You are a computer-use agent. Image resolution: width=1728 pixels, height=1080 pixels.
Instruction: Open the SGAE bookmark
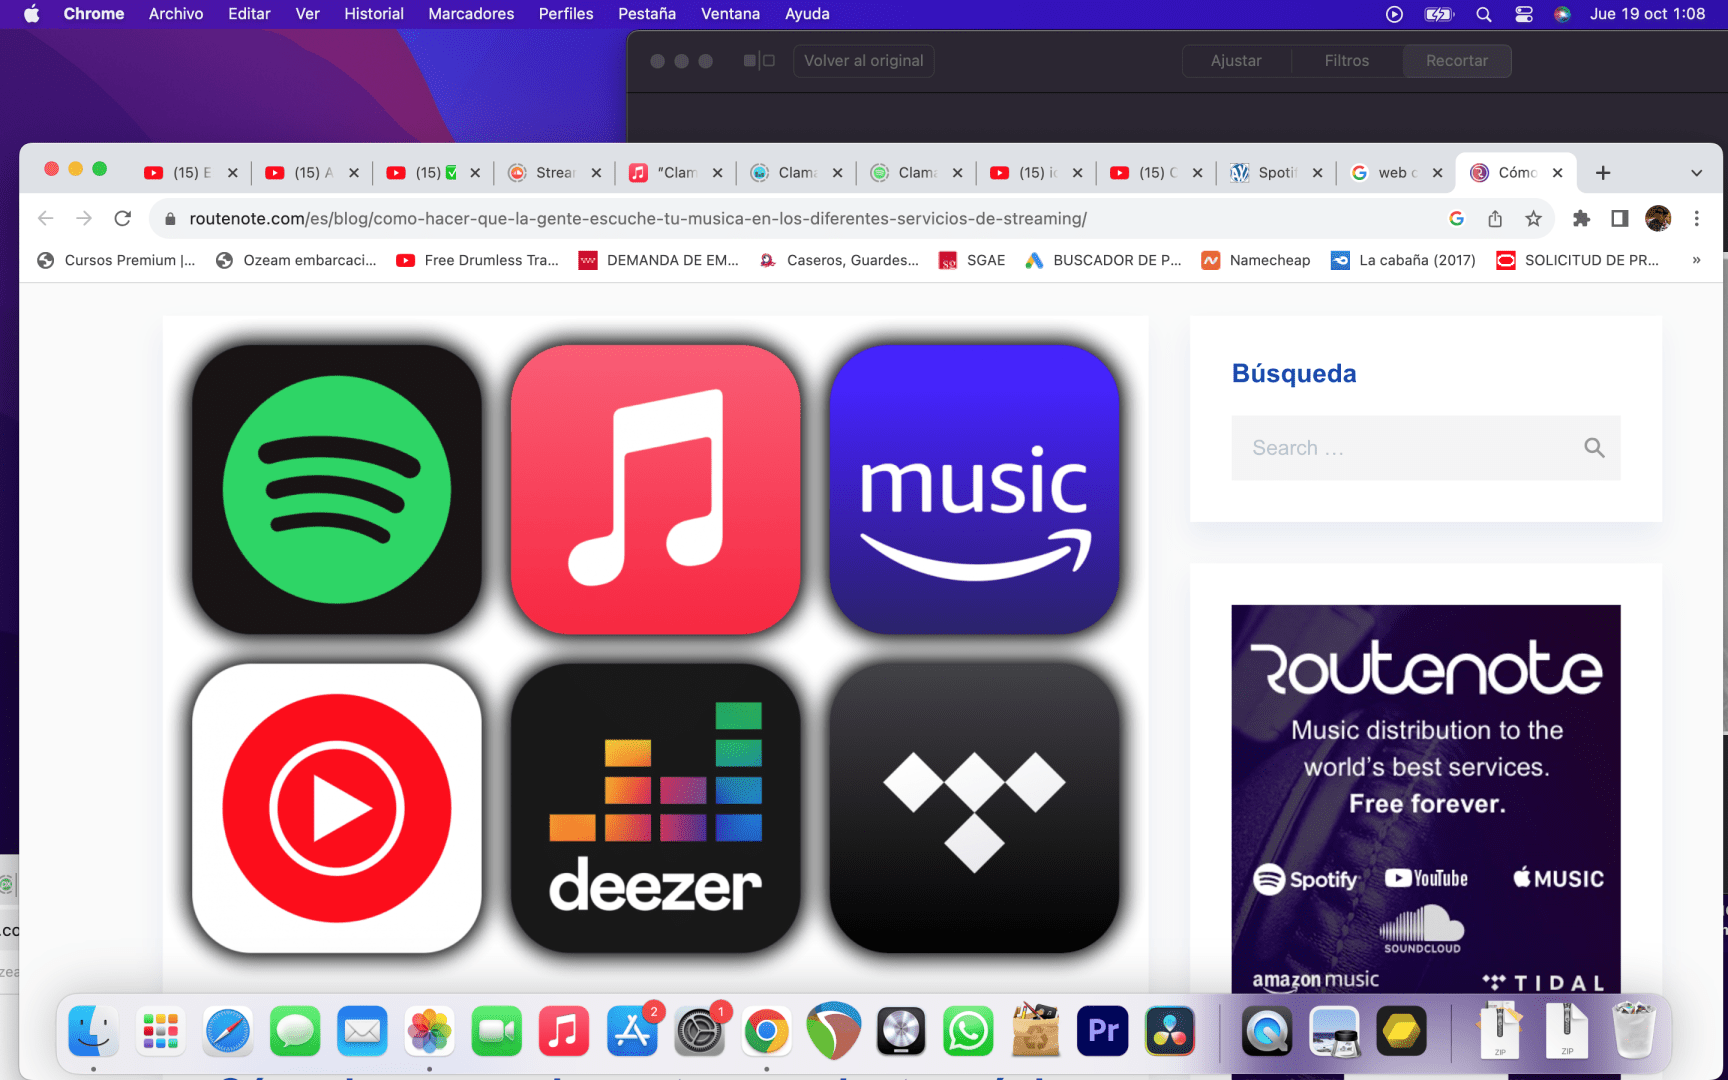(972, 260)
